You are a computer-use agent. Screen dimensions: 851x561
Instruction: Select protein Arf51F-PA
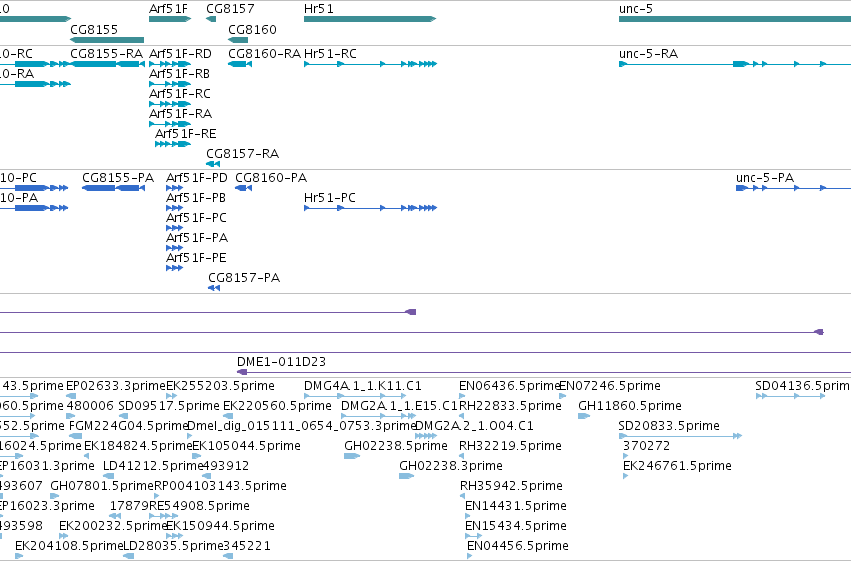click(x=197, y=238)
